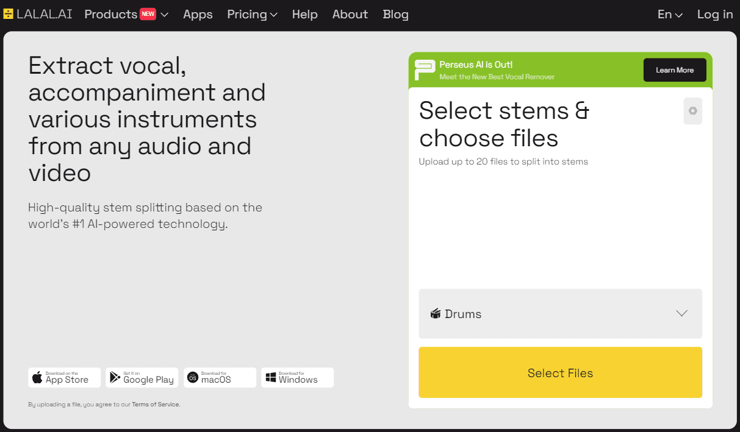Click the LALAL.AI logo icon
This screenshot has height=432, width=740.
[x=9, y=14]
